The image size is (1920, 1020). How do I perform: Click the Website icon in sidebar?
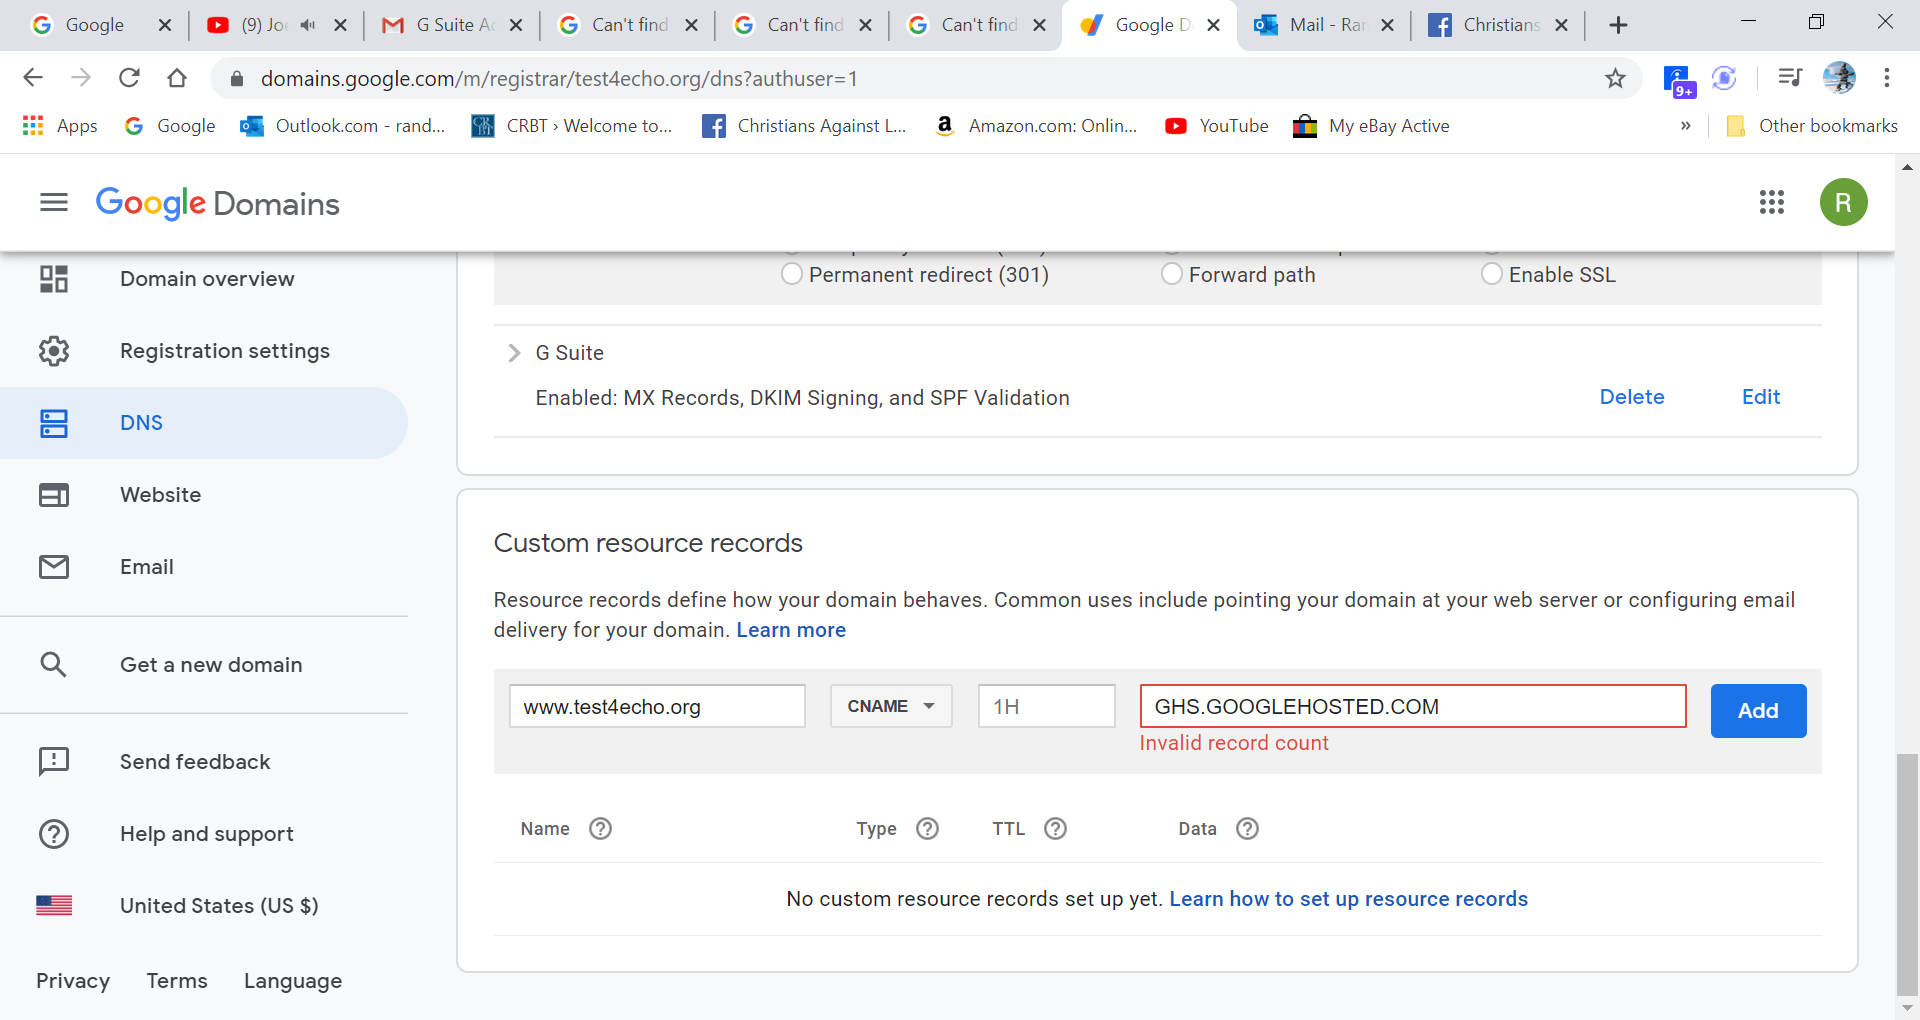coord(54,495)
